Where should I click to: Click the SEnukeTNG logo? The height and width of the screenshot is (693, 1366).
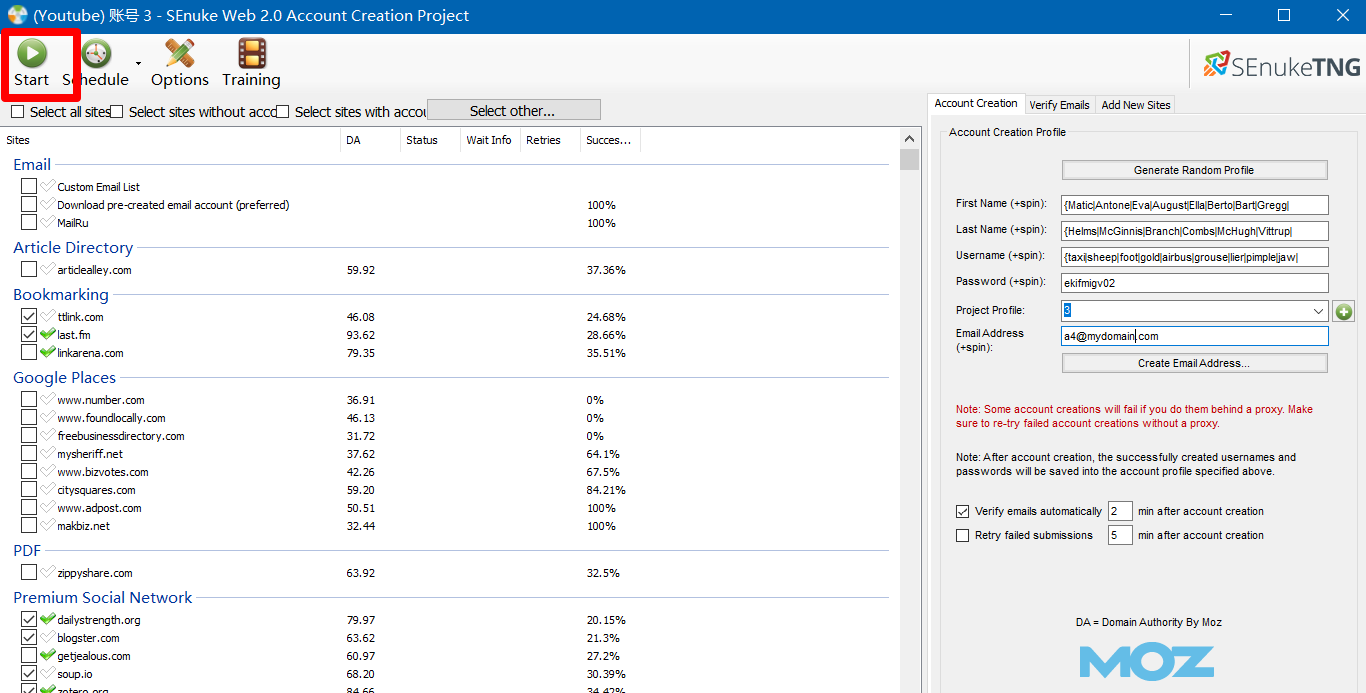(x=1282, y=66)
